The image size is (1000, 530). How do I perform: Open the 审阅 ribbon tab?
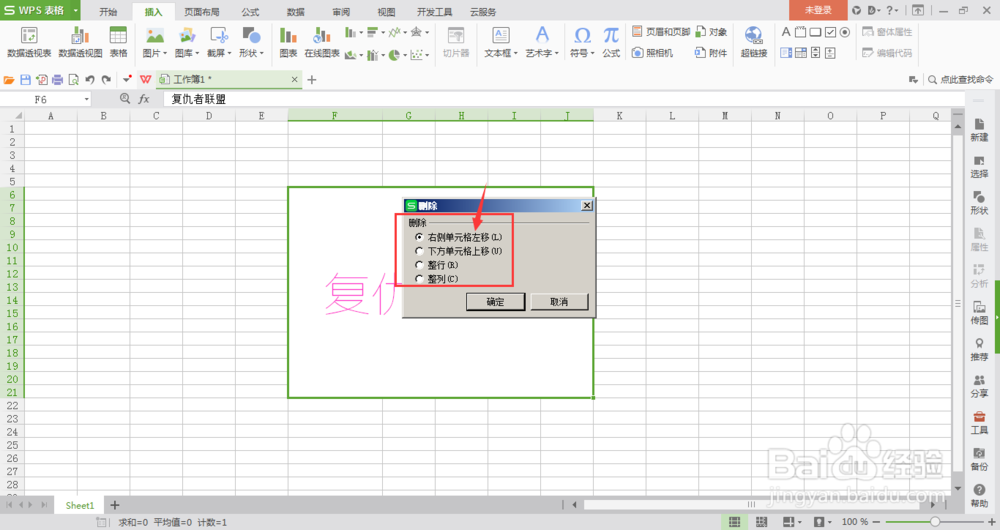click(x=341, y=11)
